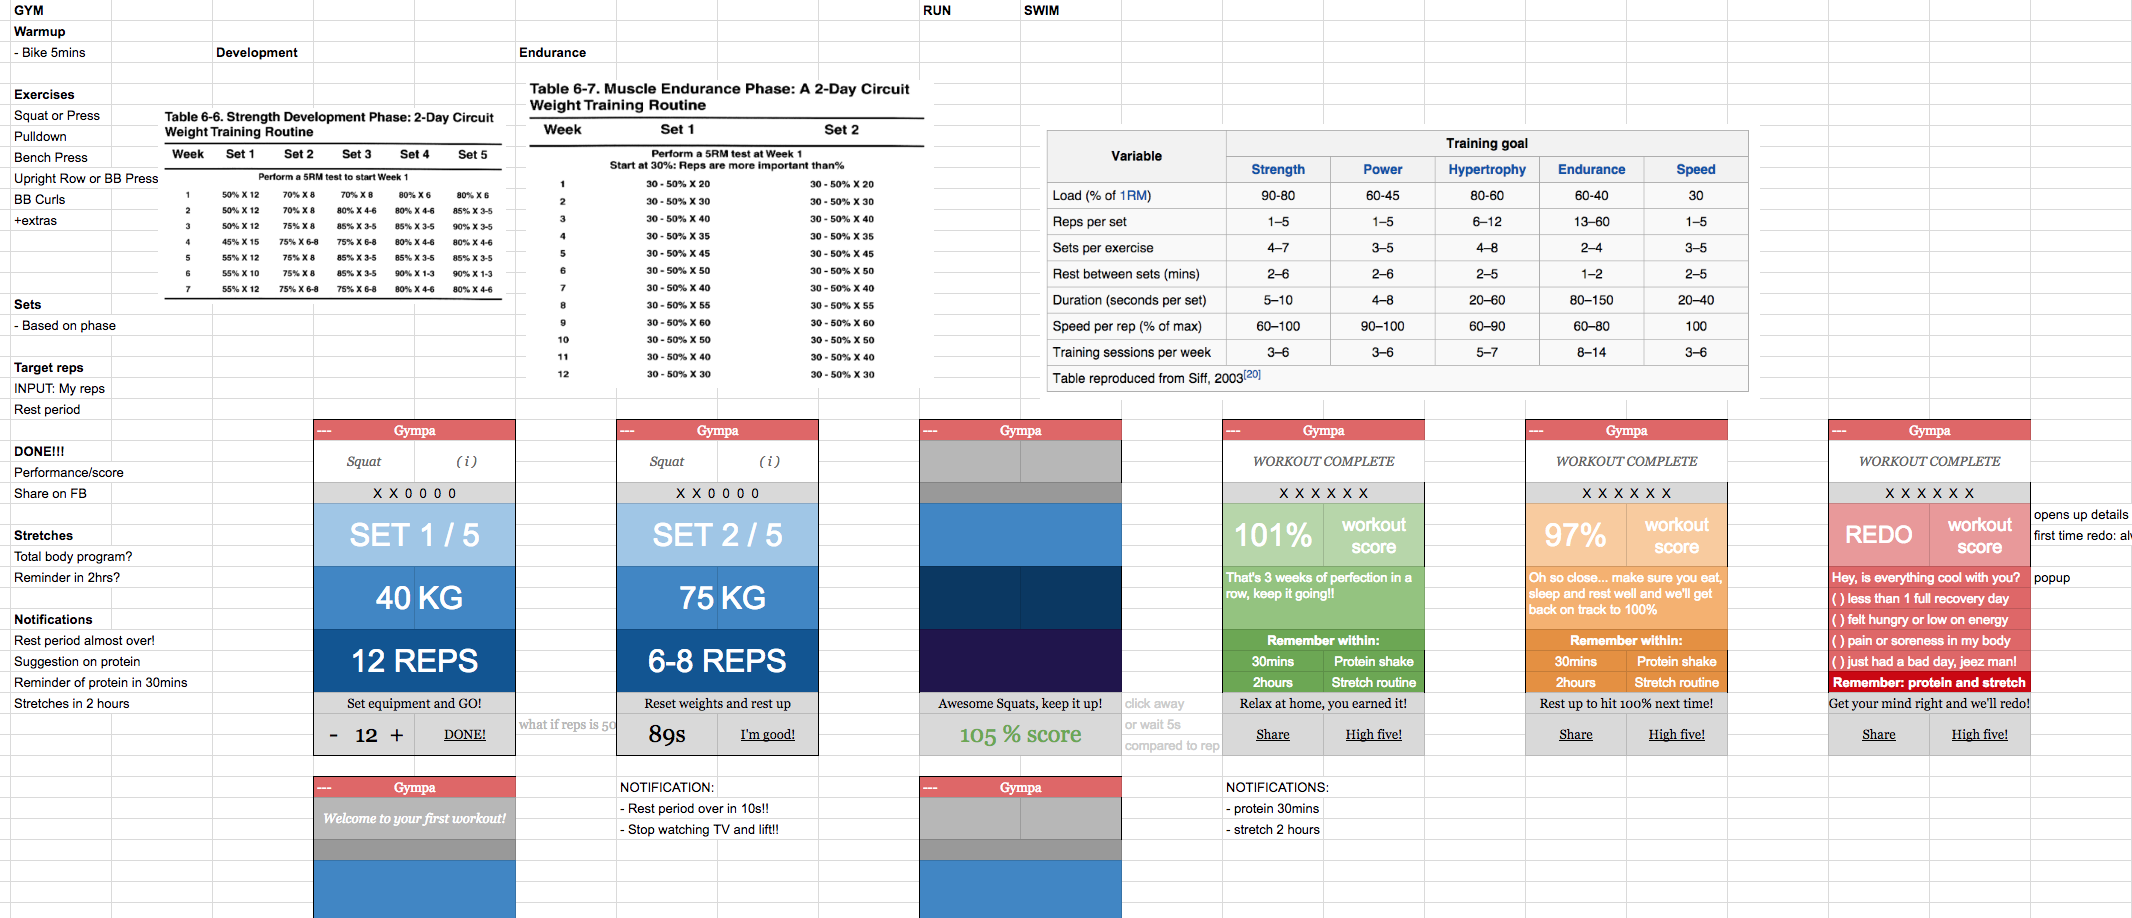
Task: Click the orange 97% score block
Action: point(1576,535)
